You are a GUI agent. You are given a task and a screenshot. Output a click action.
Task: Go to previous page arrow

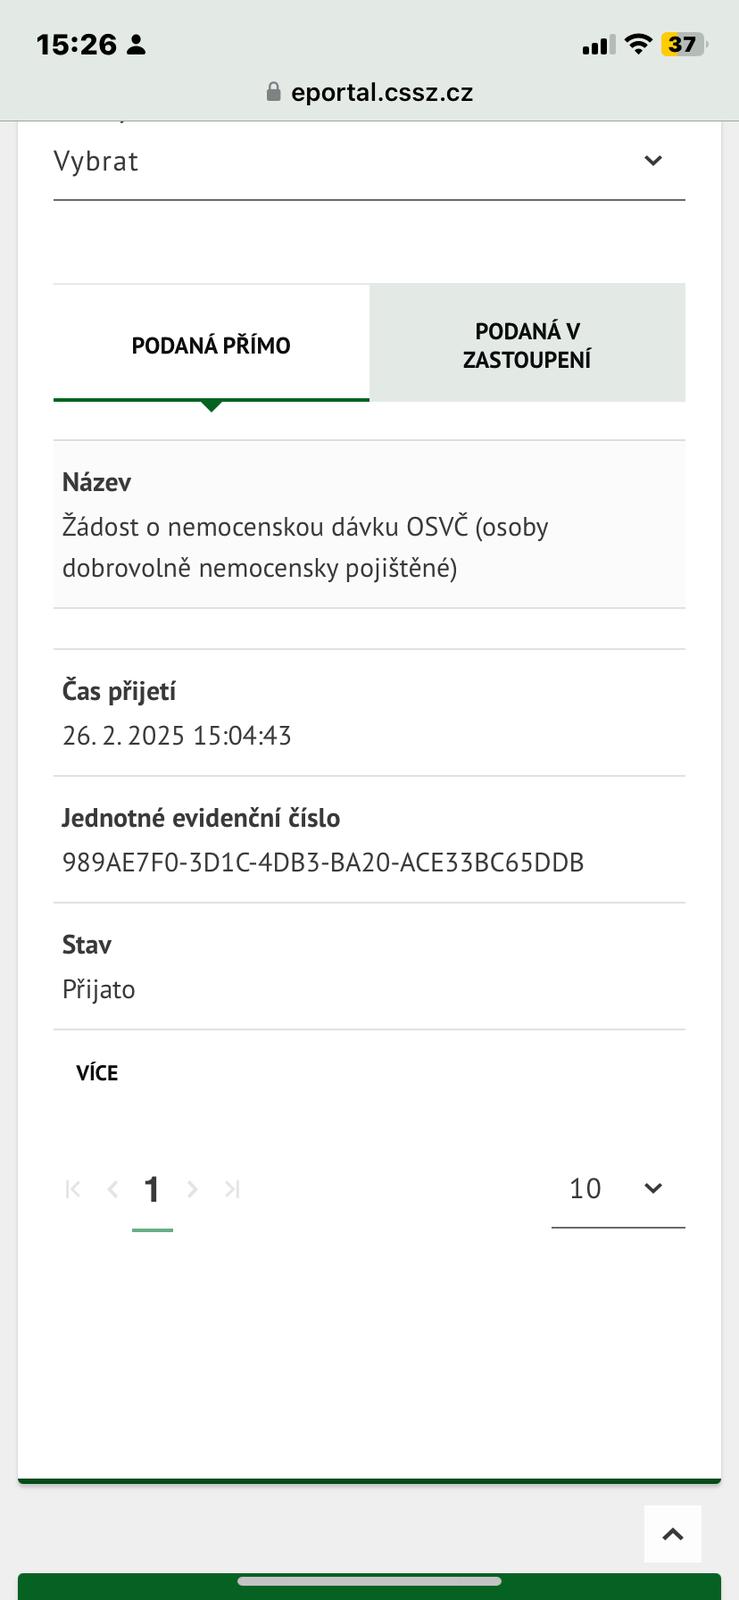113,1189
